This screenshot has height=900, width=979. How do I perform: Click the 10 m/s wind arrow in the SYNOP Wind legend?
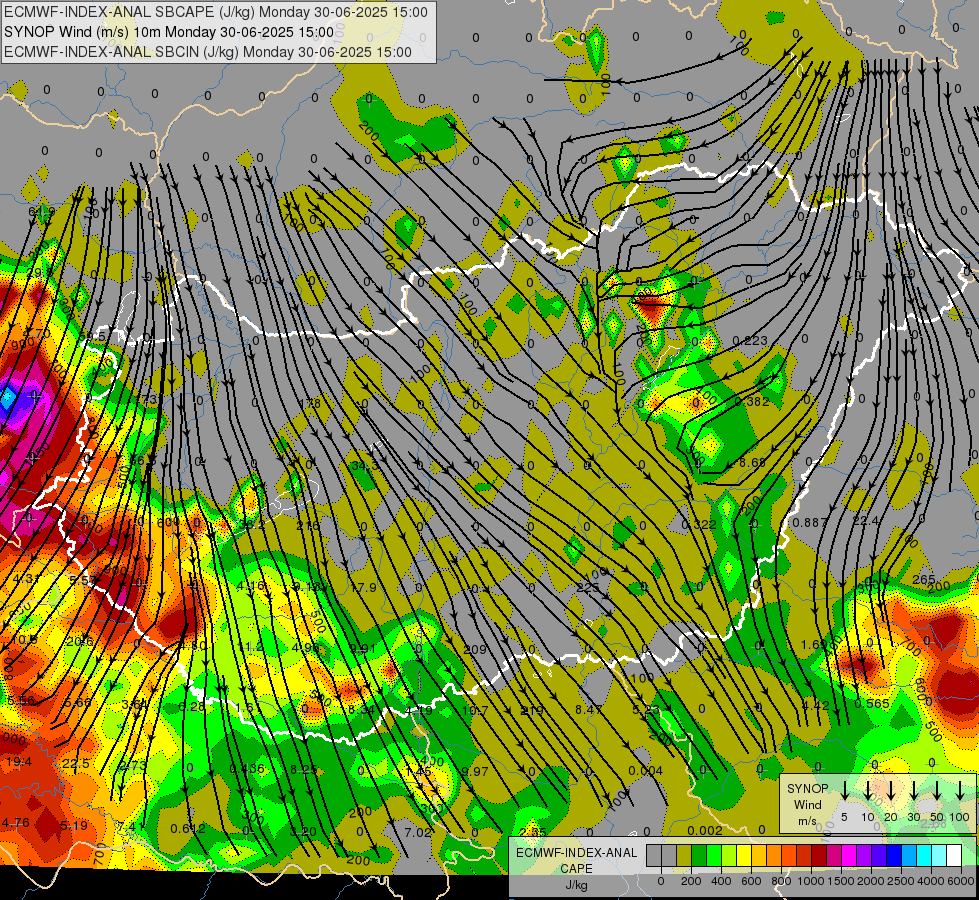pyautogui.click(x=867, y=791)
